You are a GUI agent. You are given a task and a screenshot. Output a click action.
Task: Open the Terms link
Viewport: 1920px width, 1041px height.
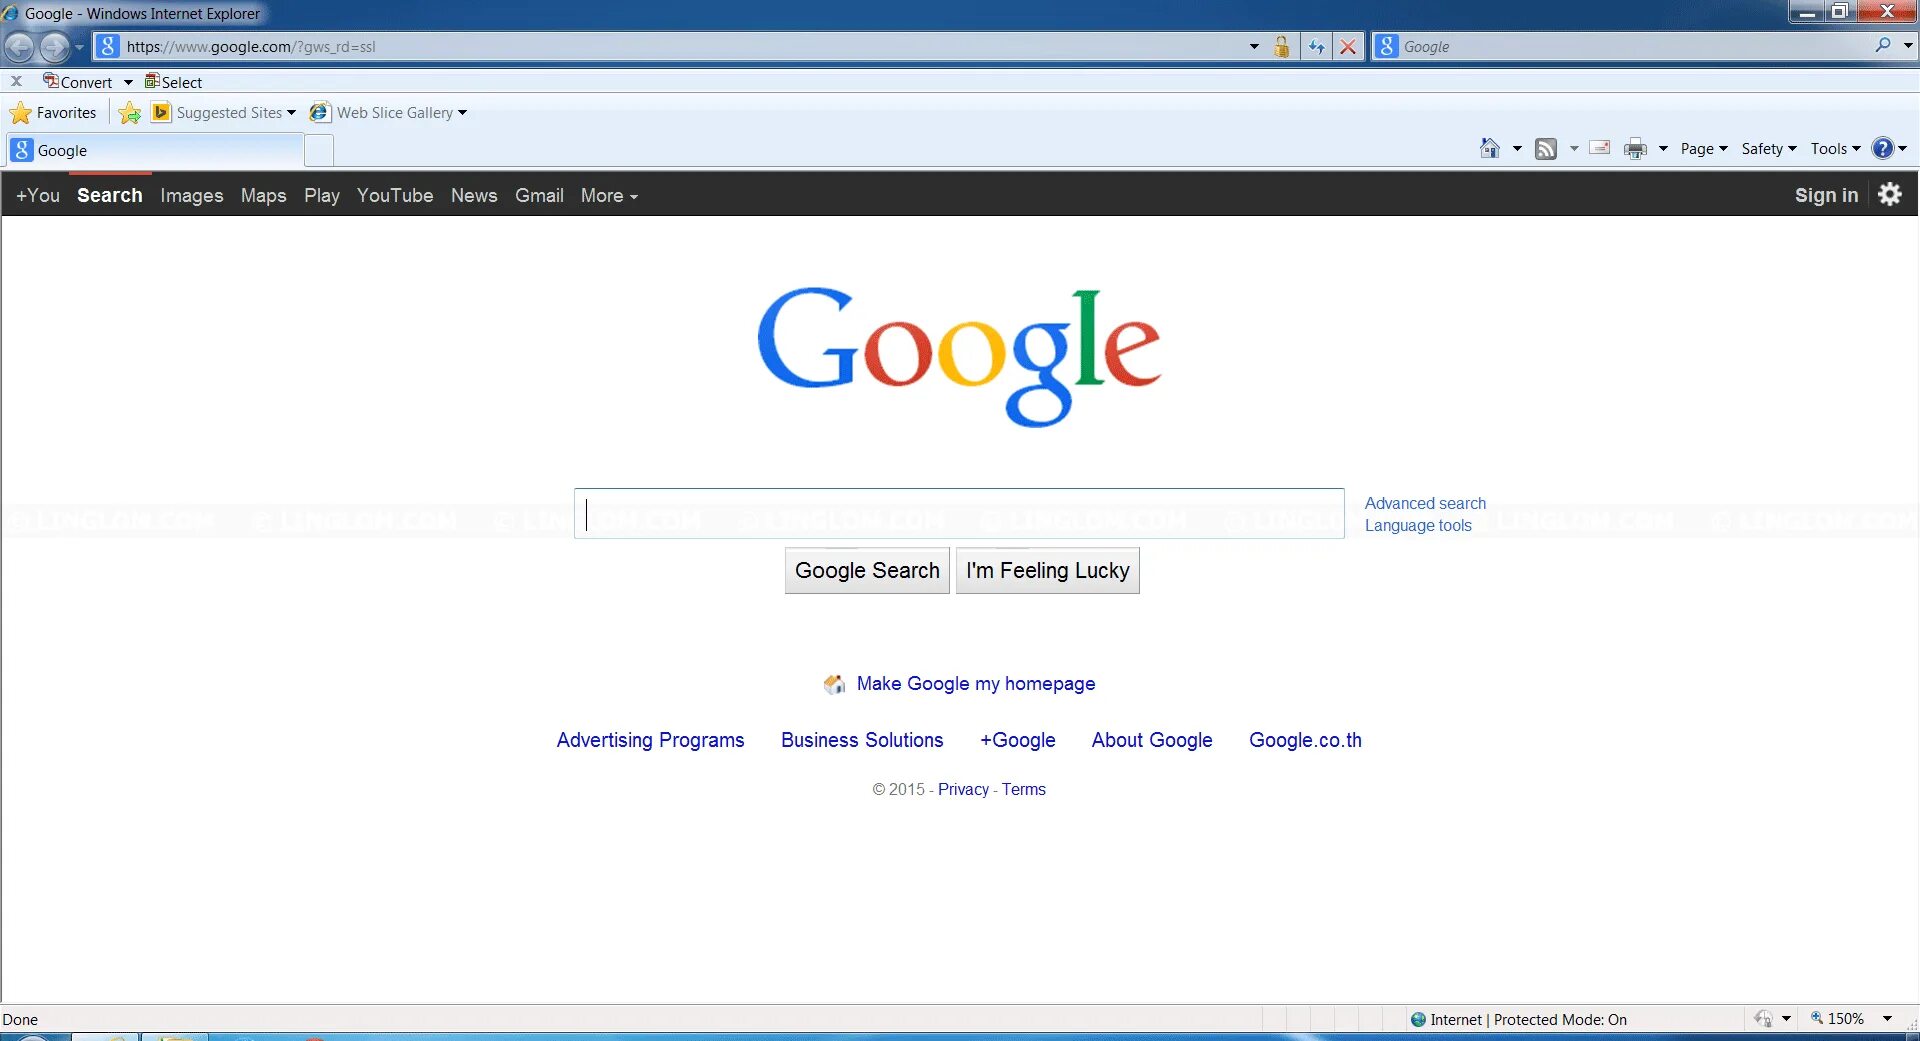point(1024,789)
